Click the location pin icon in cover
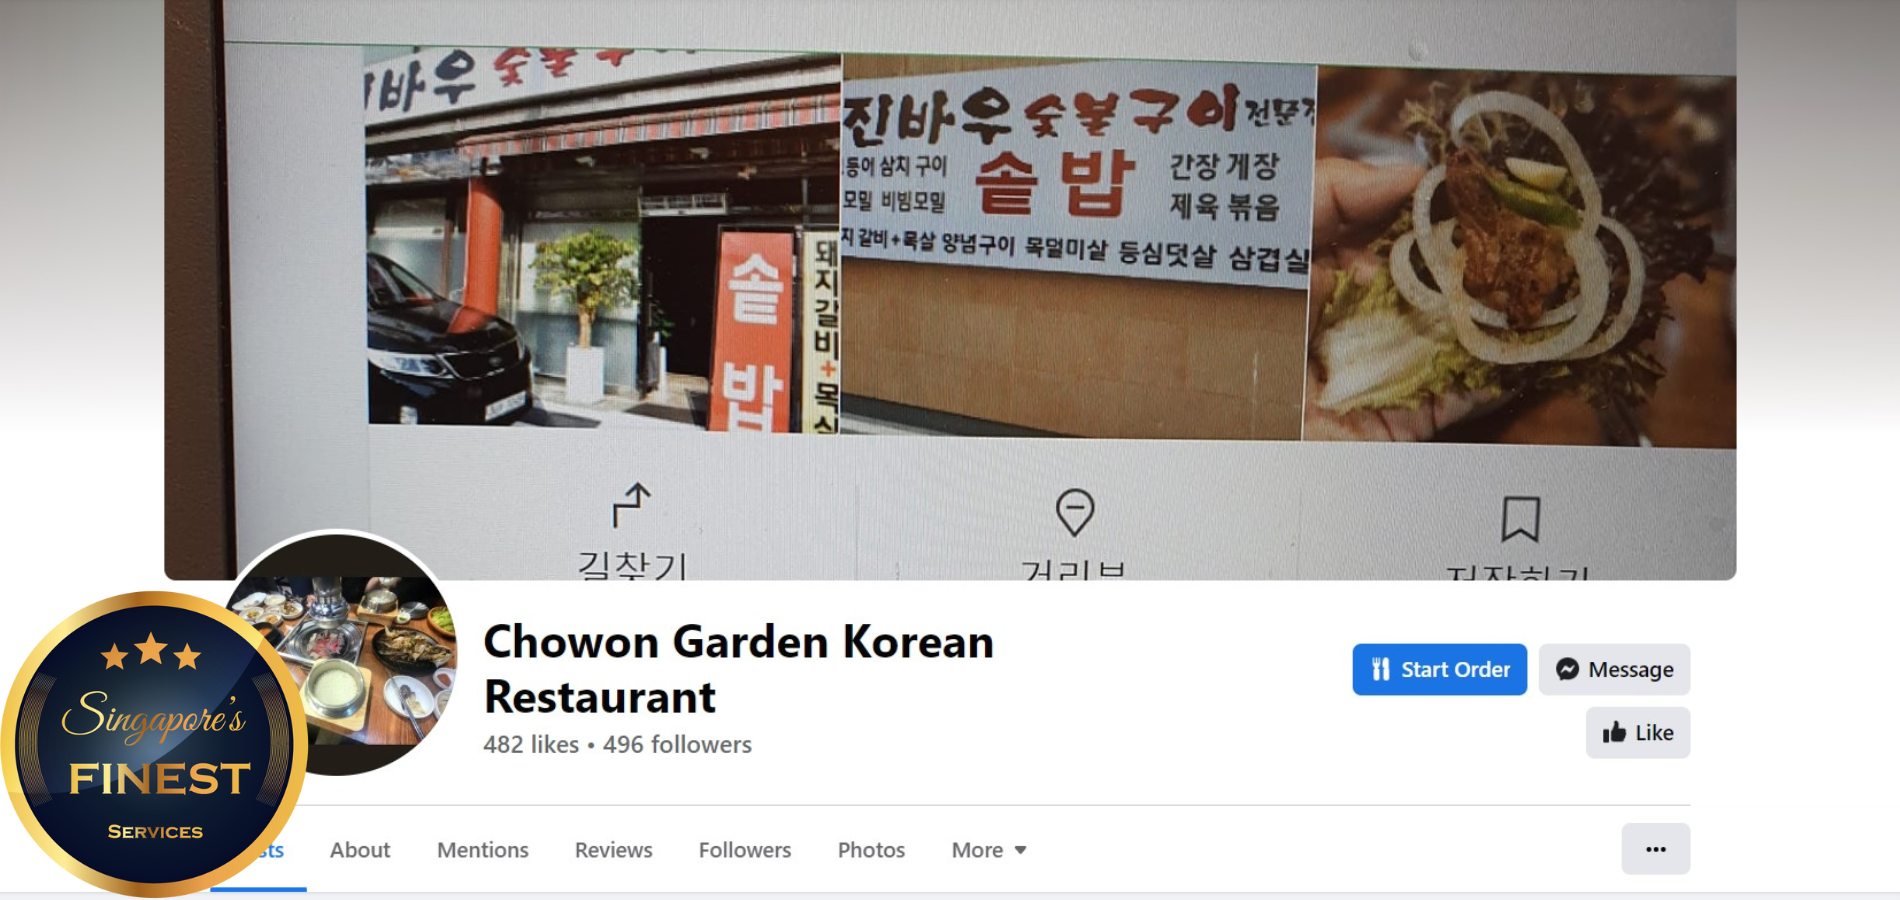The image size is (1900, 900). 1075,512
